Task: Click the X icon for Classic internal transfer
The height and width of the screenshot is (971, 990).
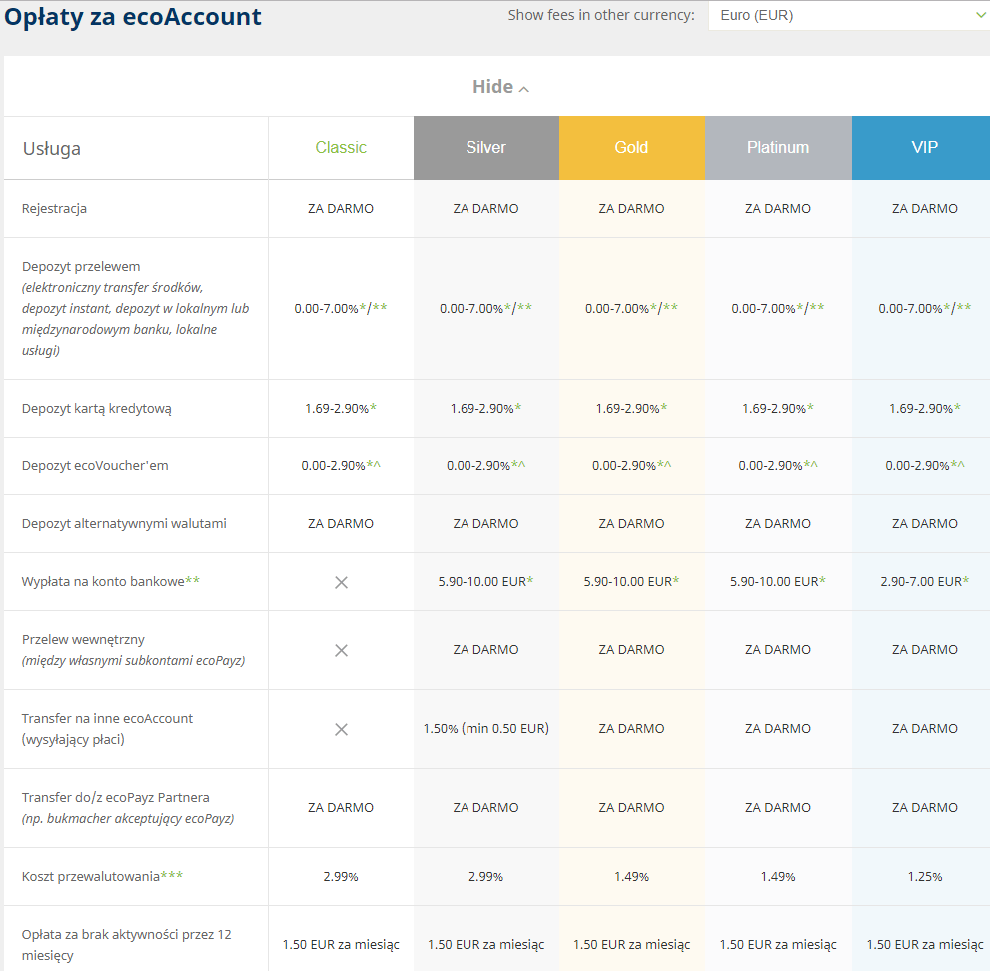Action: (x=341, y=650)
